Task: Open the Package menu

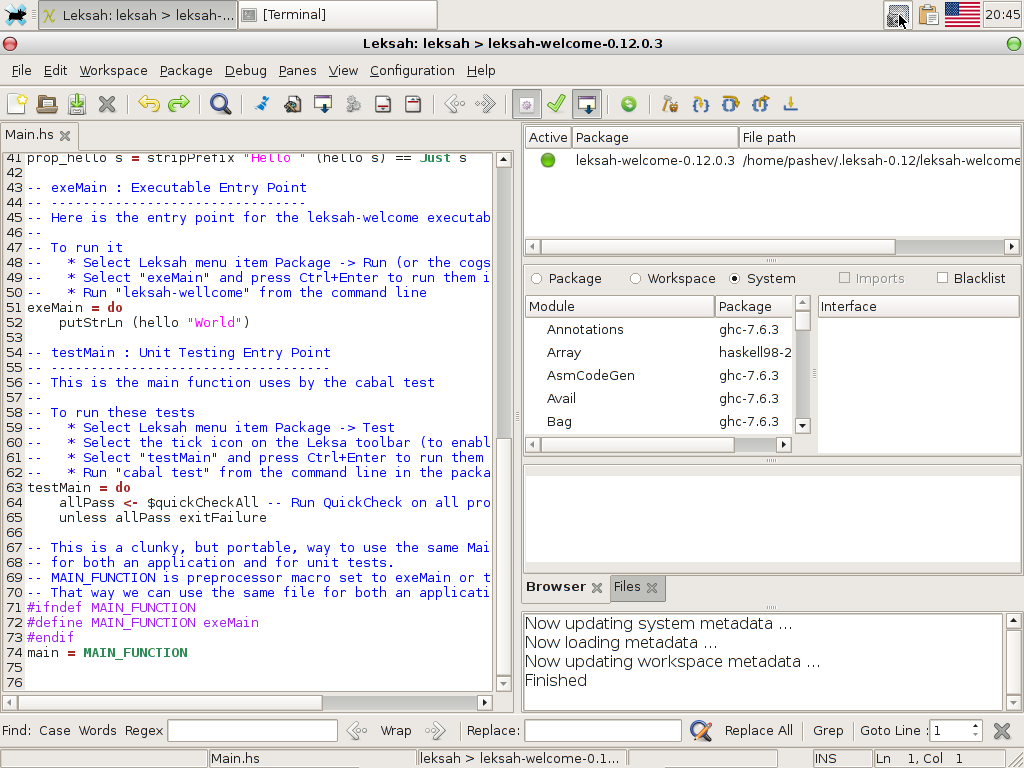Action: [x=186, y=71]
